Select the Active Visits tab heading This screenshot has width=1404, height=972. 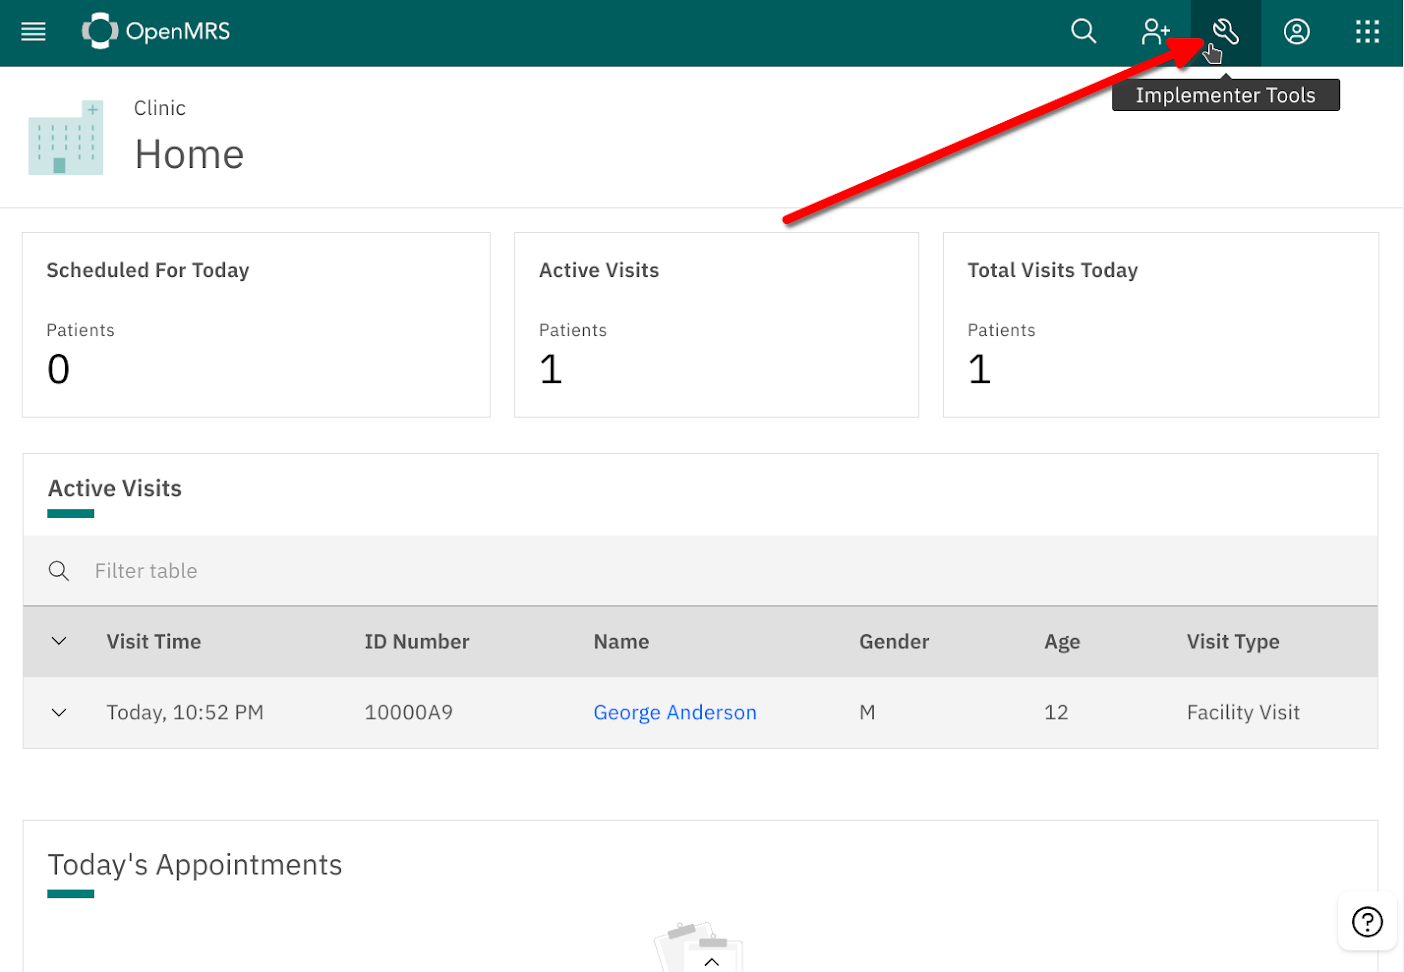pos(115,489)
